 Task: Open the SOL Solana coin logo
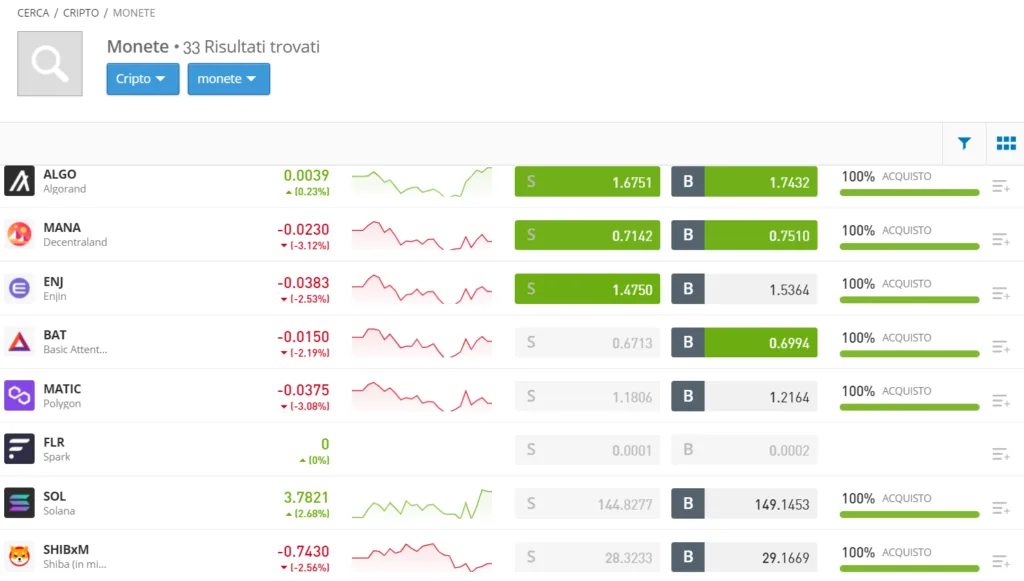20,503
